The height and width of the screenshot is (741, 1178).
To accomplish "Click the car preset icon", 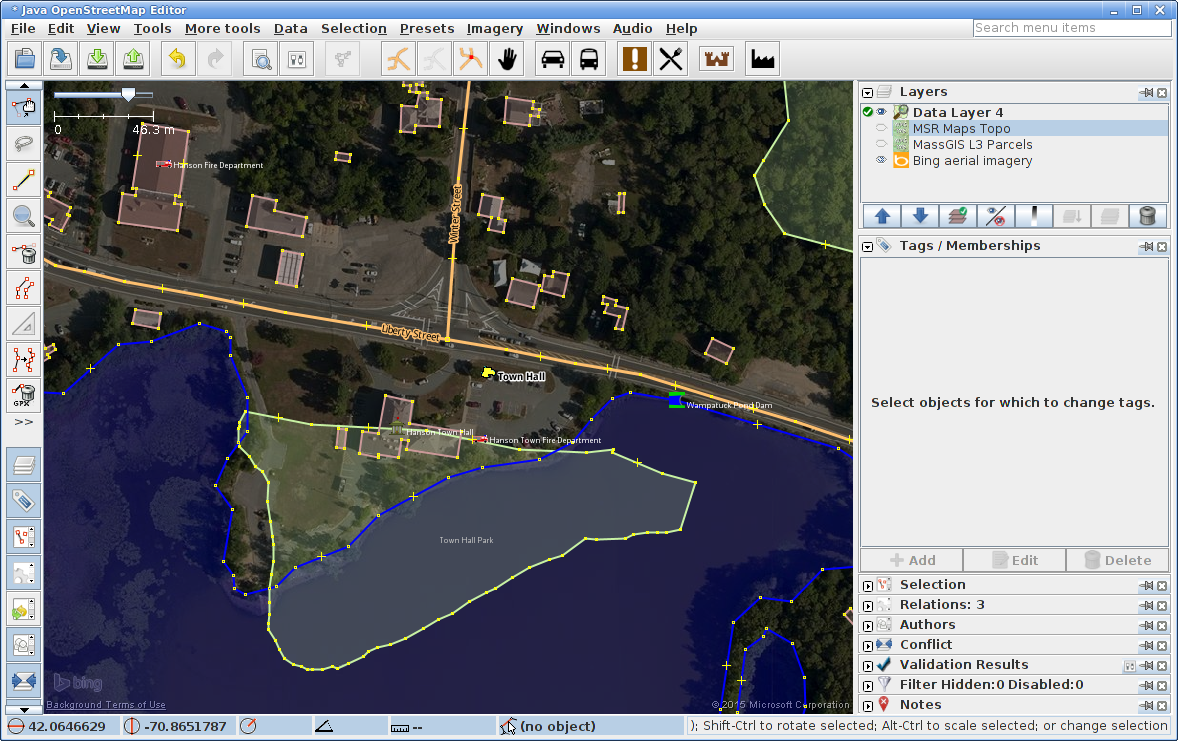I will tap(552, 60).
